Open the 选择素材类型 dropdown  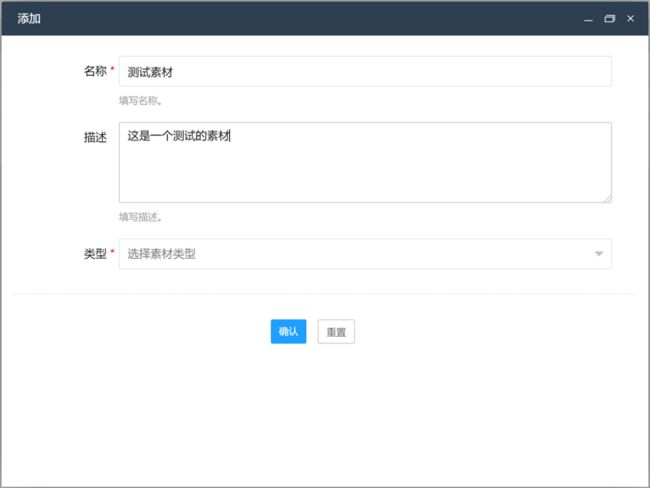click(x=365, y=254)
